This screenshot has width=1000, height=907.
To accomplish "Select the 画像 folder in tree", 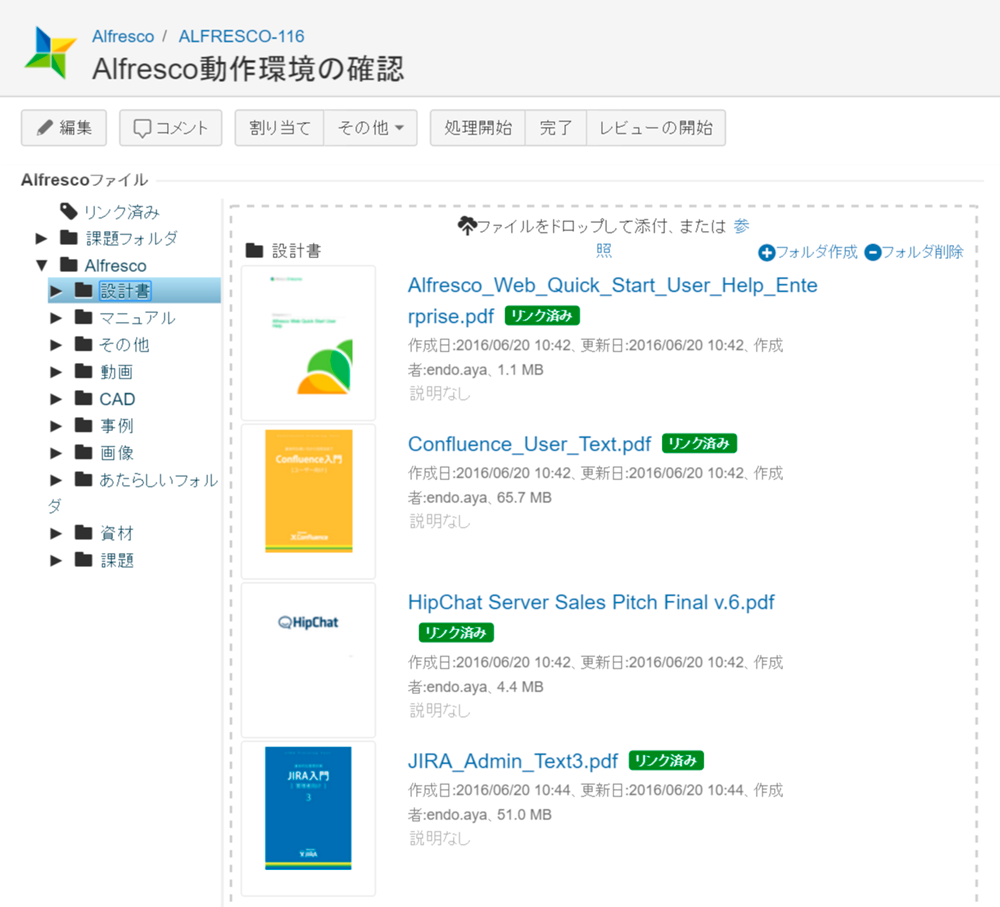I will click(117, 453).
